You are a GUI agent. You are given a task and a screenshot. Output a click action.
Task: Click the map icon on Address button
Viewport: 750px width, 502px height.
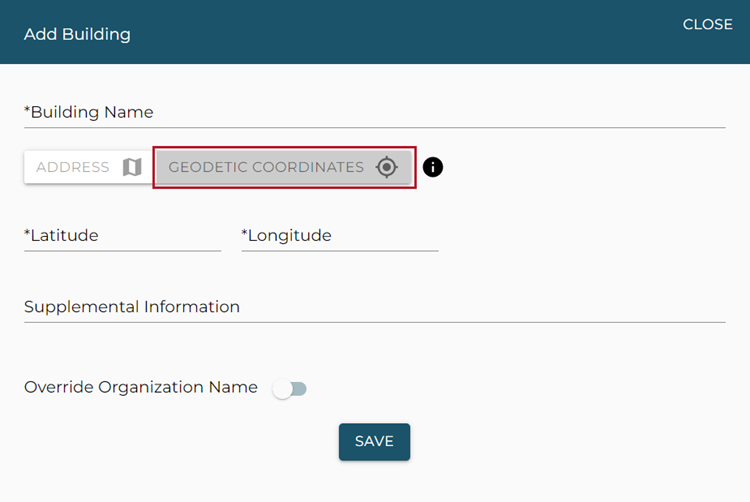click(132, 167)
